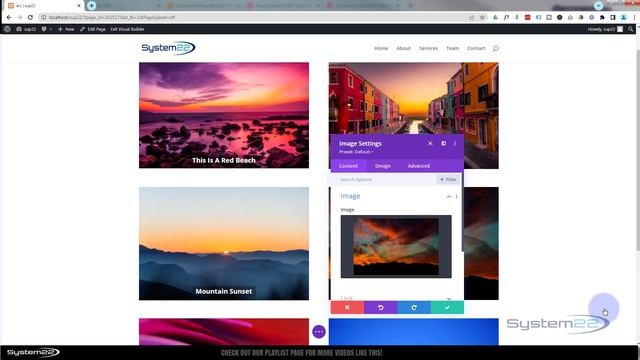Discard changes with the red X button
The width and height of the screenshot is (640, 360).
click(x=347, y=307)
